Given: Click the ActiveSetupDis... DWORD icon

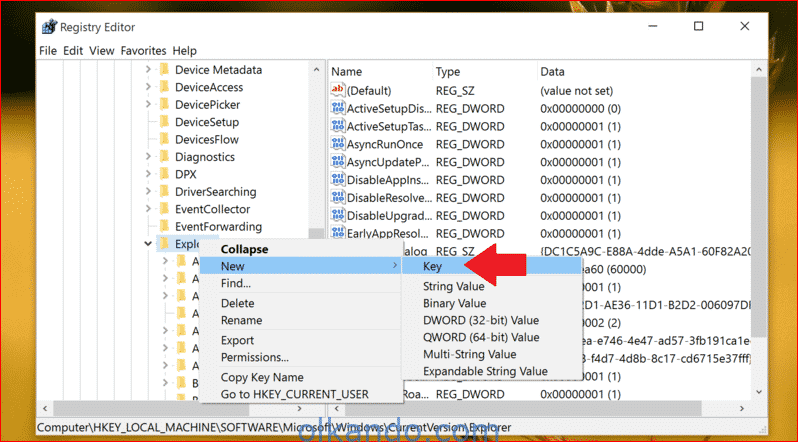Looking at the screenshot, I should pyautogui.click(x=338, y=108).
